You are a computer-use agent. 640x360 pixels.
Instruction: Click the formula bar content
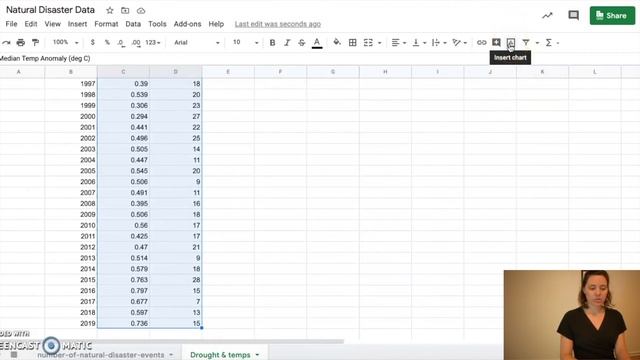(x=45, y=58)
